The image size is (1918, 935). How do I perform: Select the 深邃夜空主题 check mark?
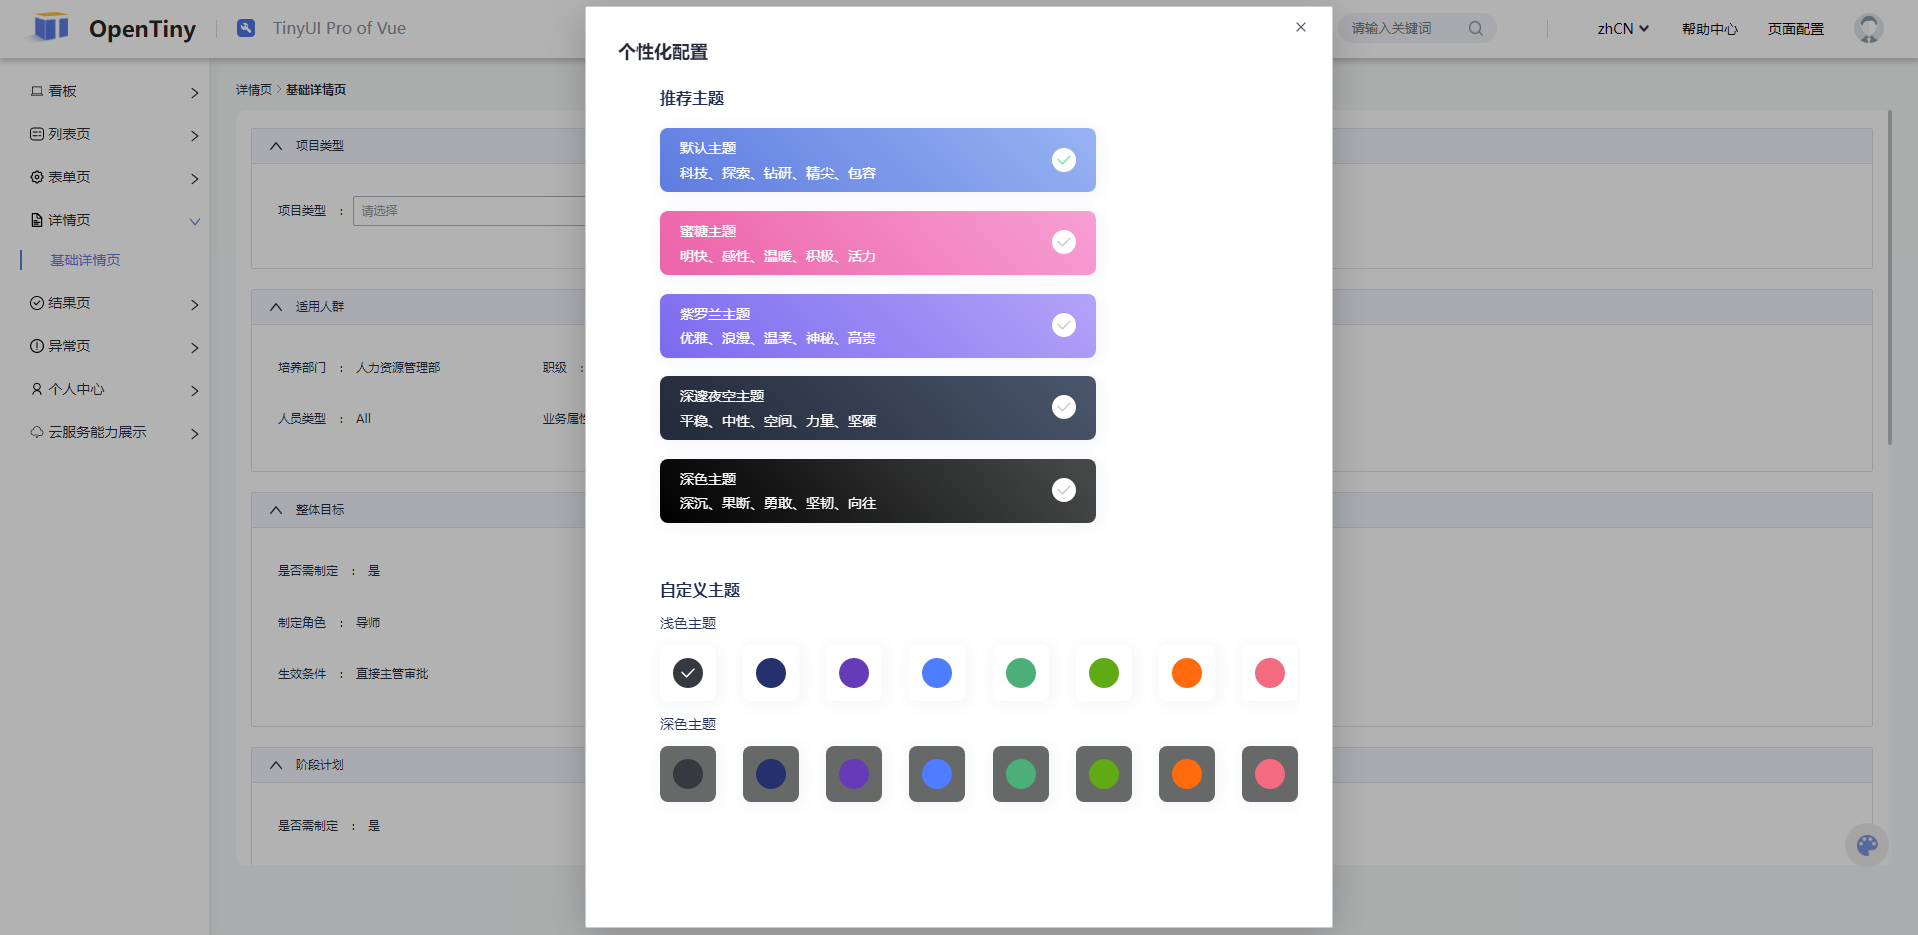(x=1063, y=407)
